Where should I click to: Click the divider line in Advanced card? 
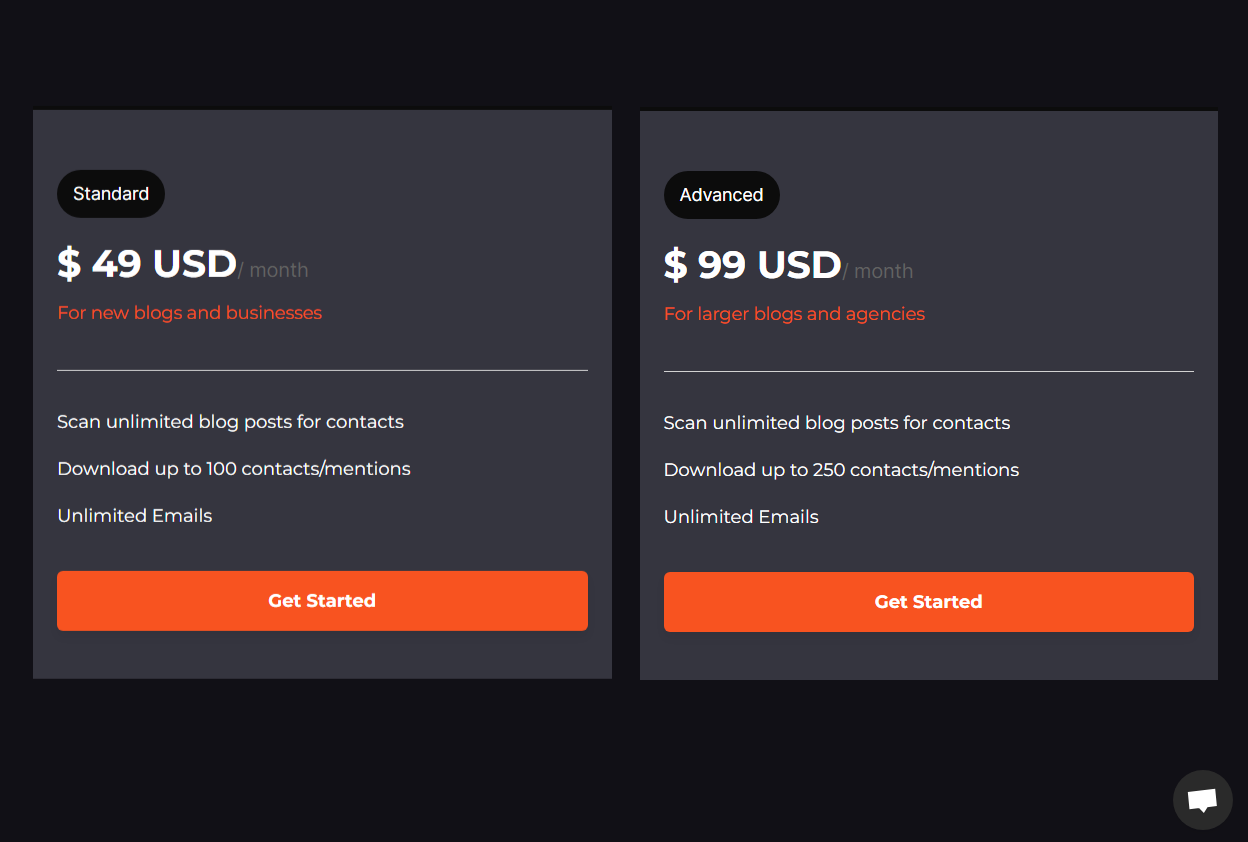[928, 371]
